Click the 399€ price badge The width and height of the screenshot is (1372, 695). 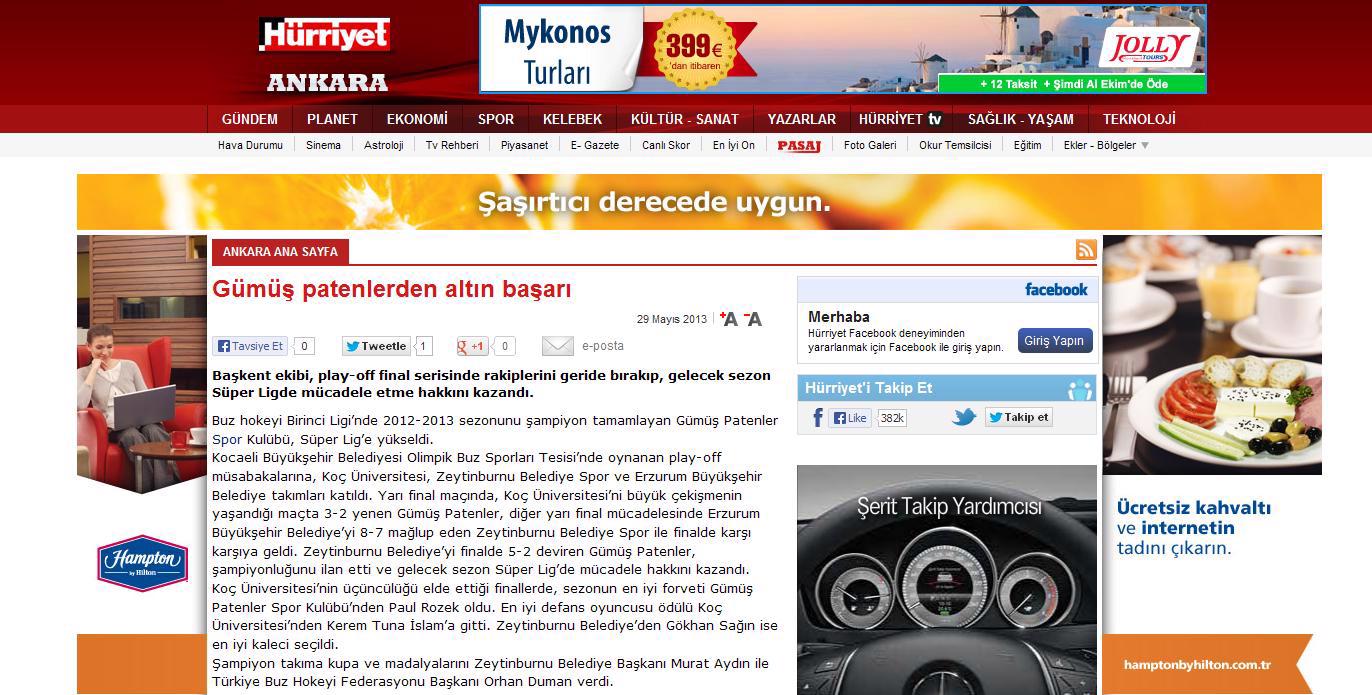tap(693, 47)
